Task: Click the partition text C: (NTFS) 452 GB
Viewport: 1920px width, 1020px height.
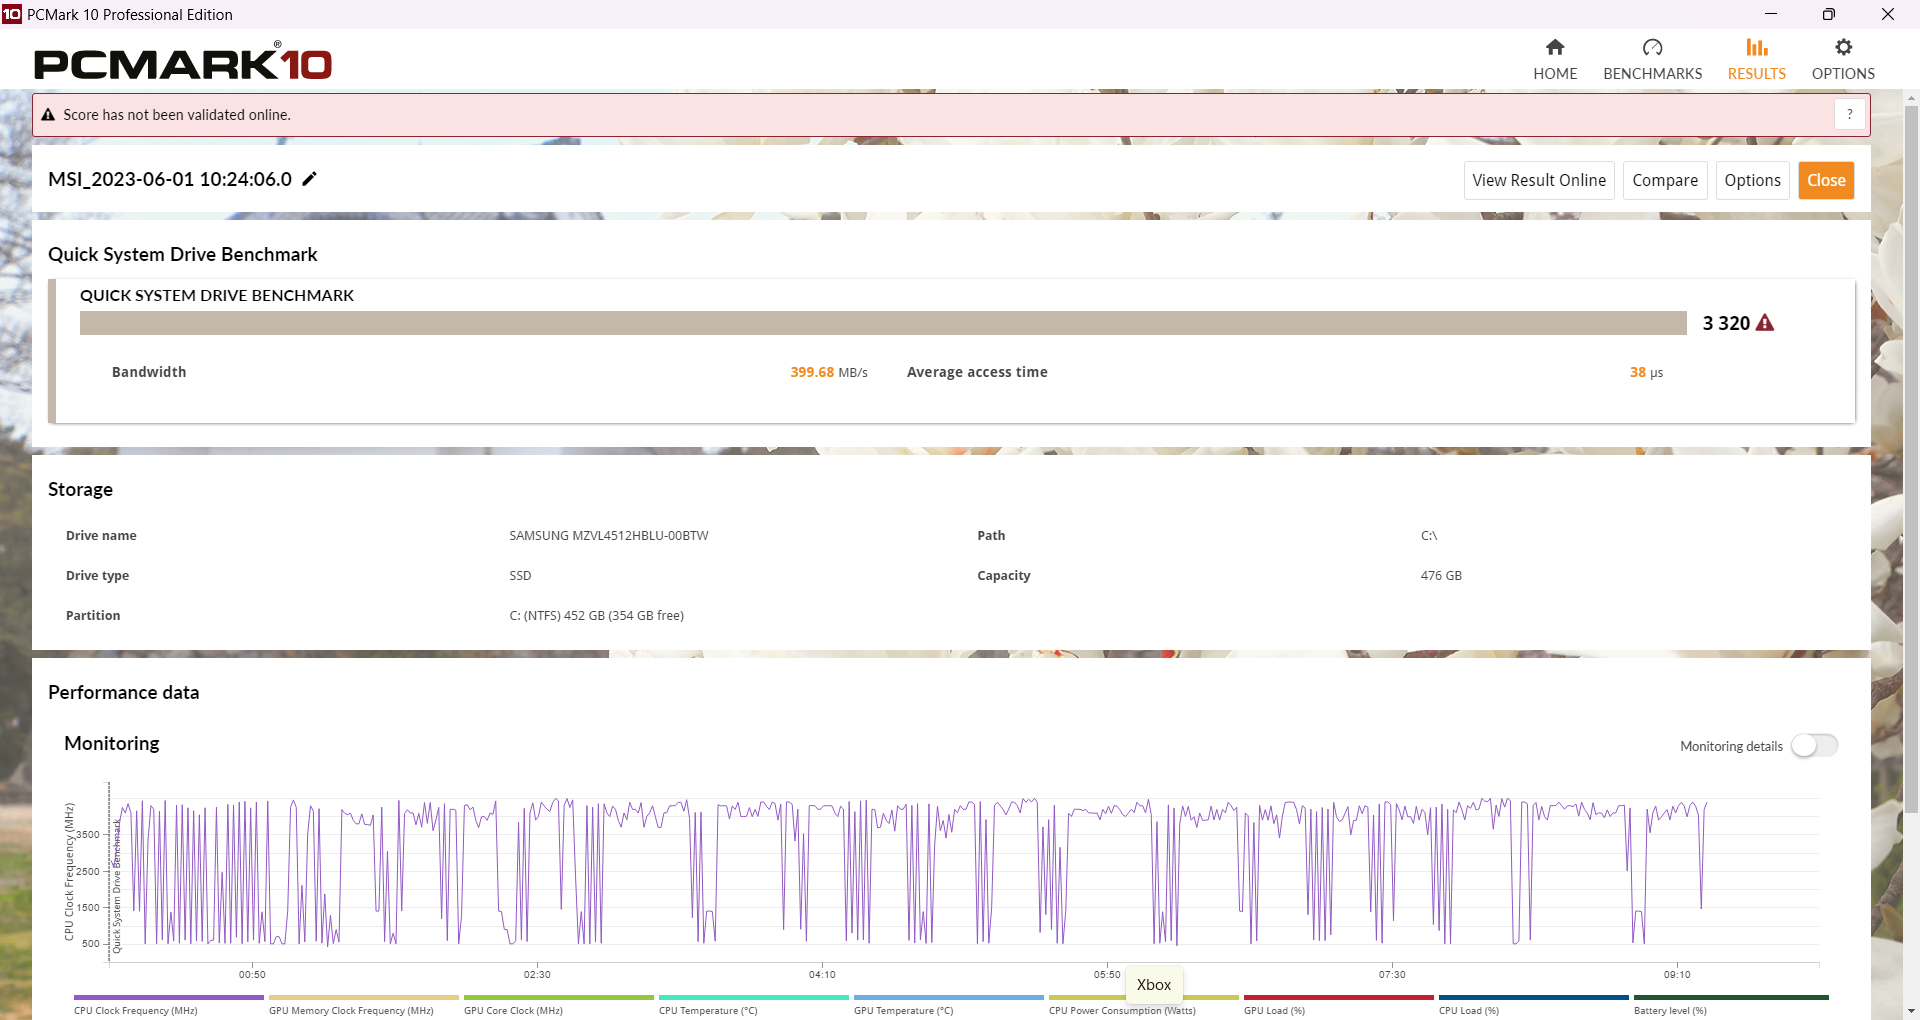Action: coord(596,616)
